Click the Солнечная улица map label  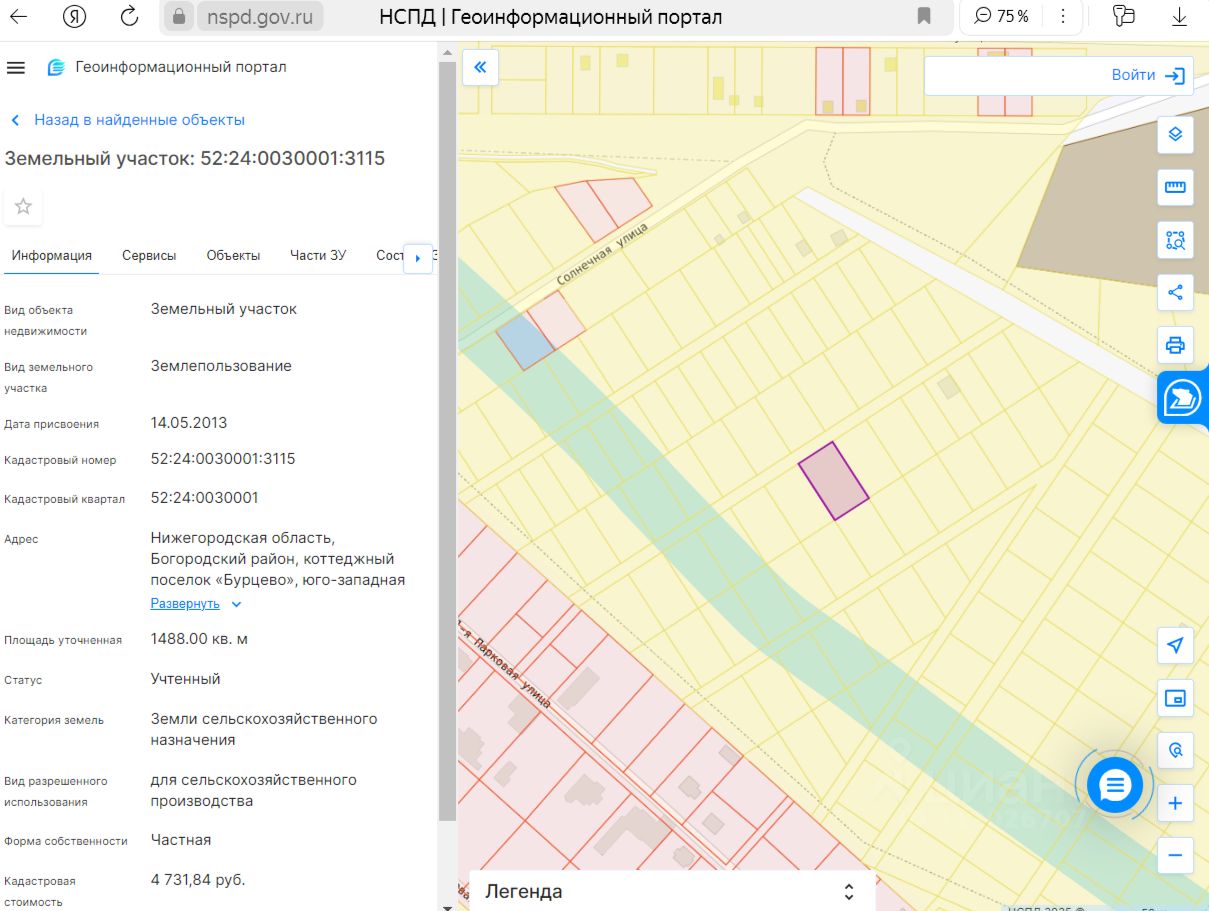click(602, 254)
